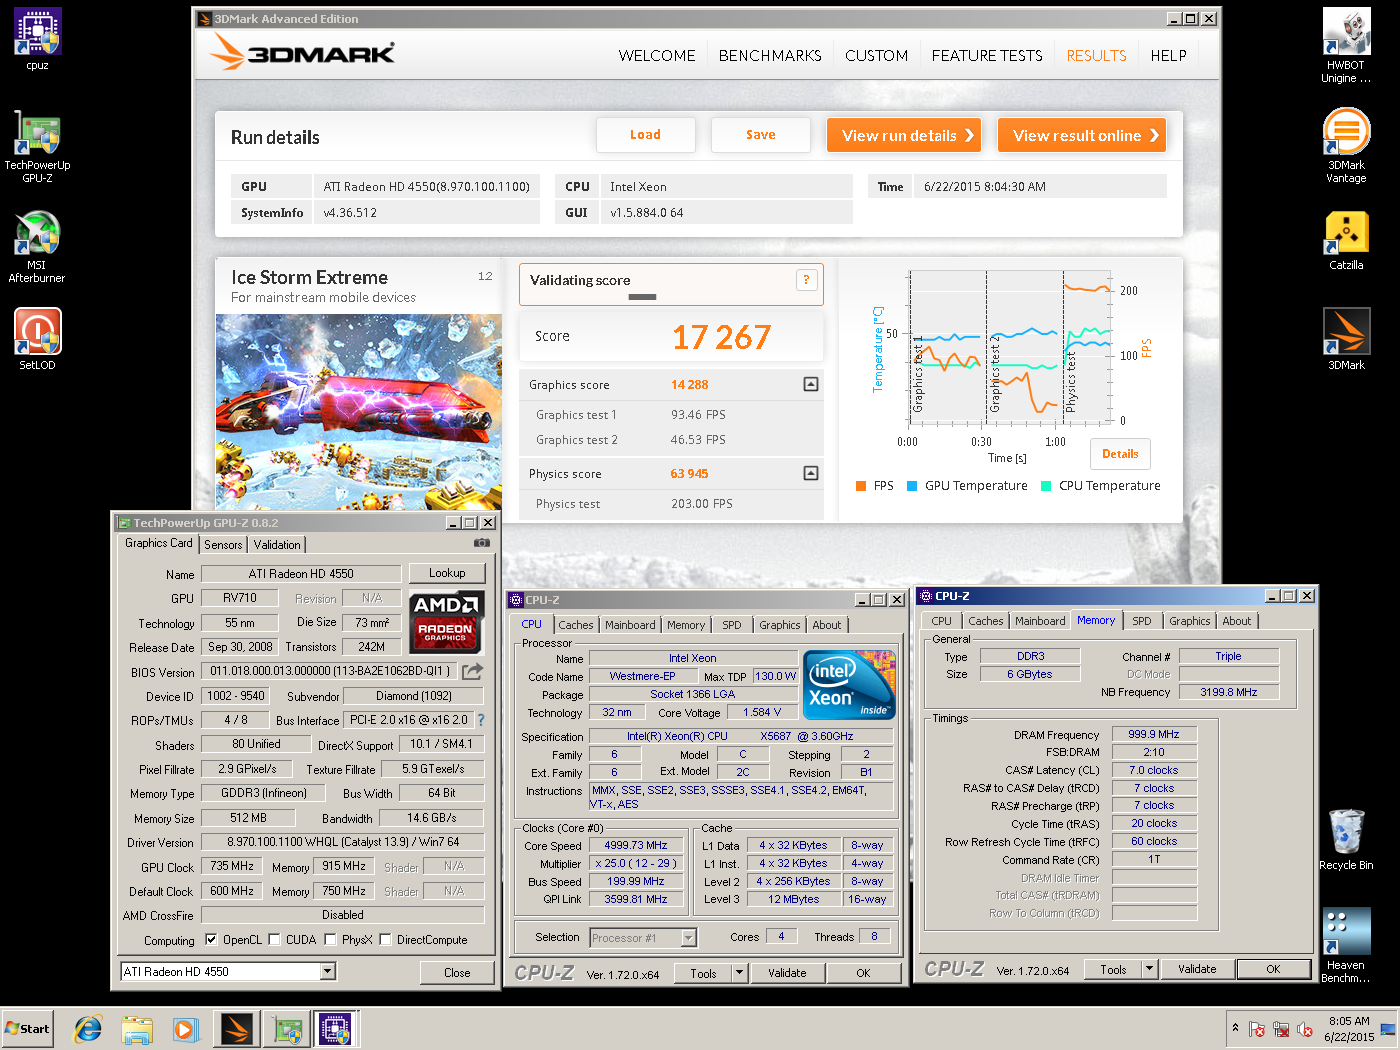The image size is (1400, 1050).
Task: Click the validating score help icon
Action: [x=806, y=280]
